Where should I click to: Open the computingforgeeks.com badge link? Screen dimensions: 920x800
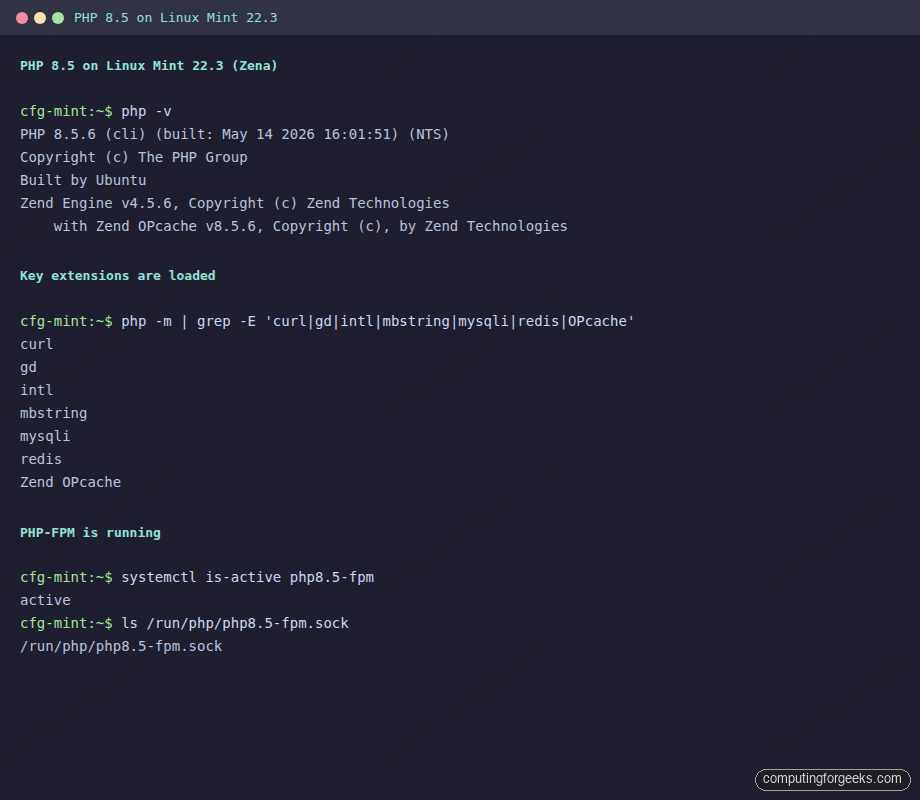tap(832, 779)
